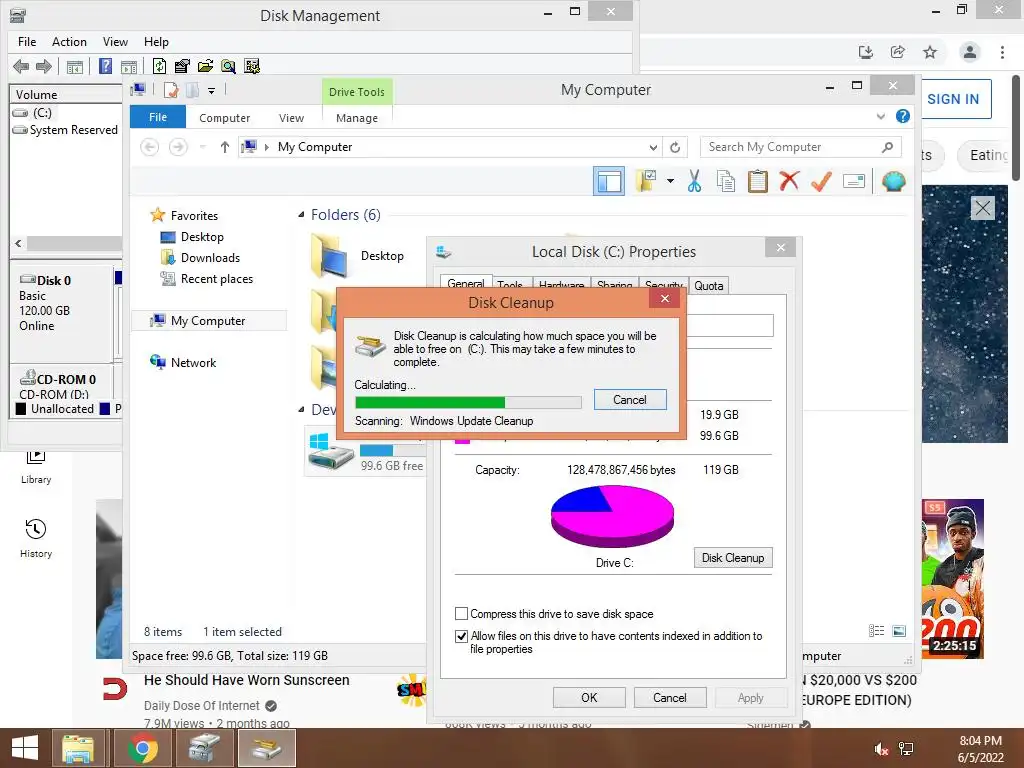Click the open folder icon in Disk Management toolbar
The image size is (1024, 768).
click(205, 66)
